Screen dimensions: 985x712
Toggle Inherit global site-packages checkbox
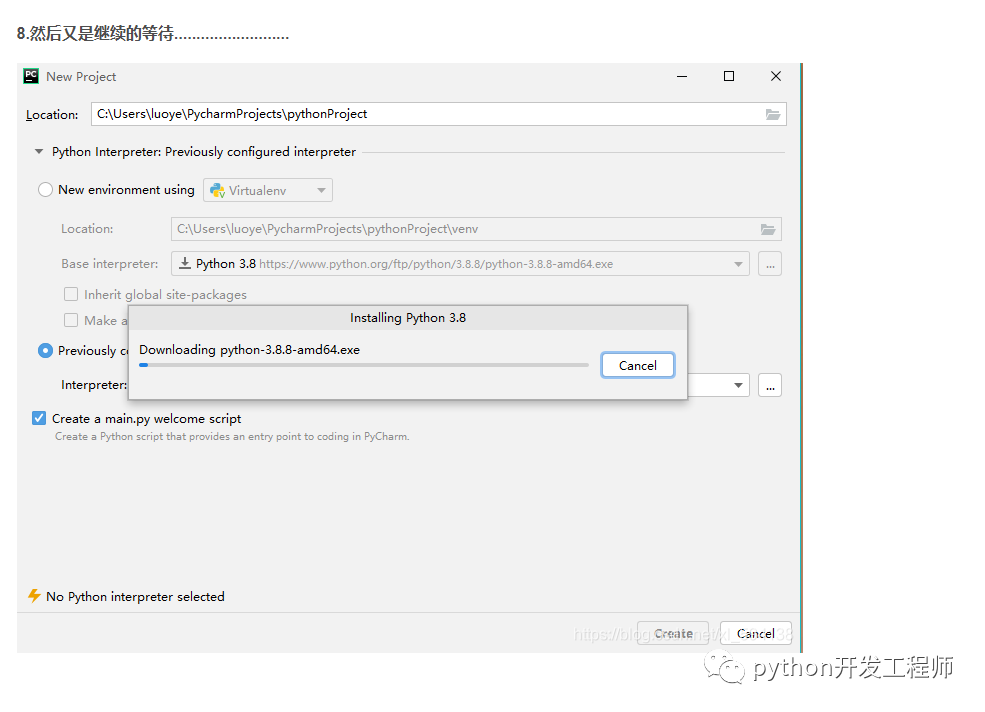[71, 294]
